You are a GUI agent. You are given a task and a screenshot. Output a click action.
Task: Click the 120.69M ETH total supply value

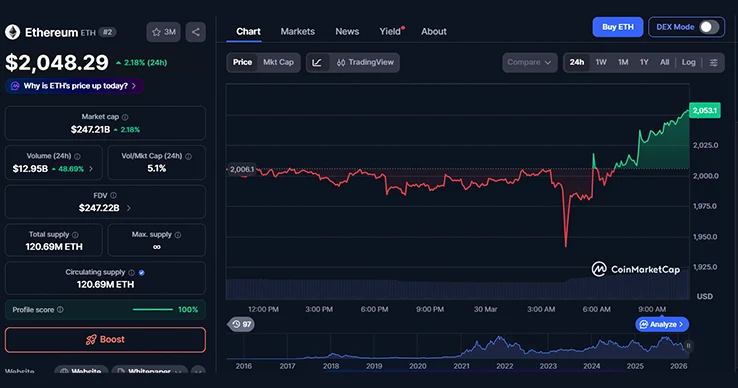pos(54,247)
